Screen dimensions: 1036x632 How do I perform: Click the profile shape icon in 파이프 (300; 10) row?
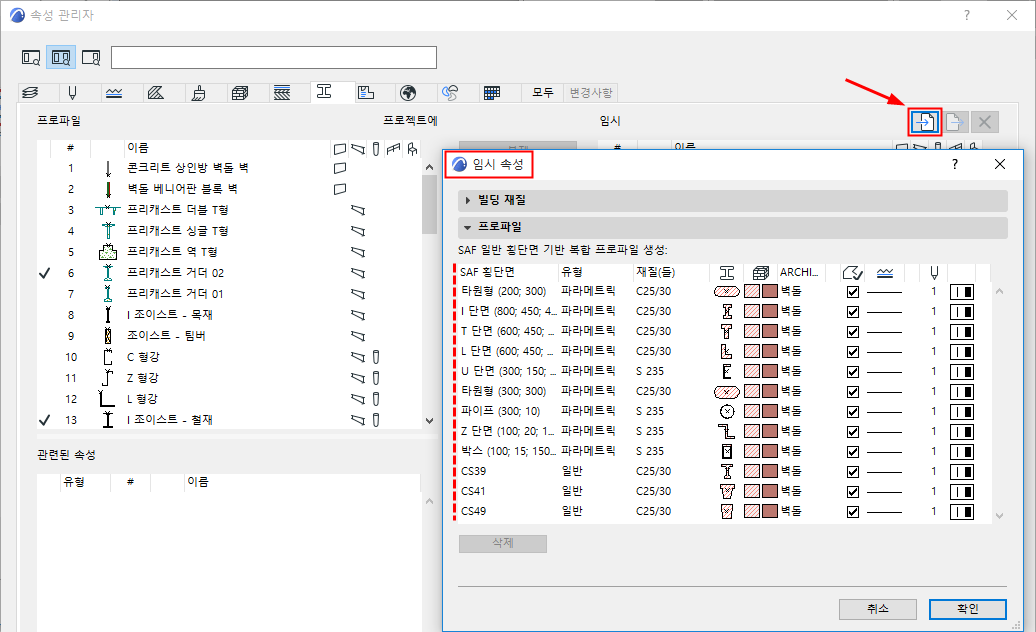pos(727,411)
